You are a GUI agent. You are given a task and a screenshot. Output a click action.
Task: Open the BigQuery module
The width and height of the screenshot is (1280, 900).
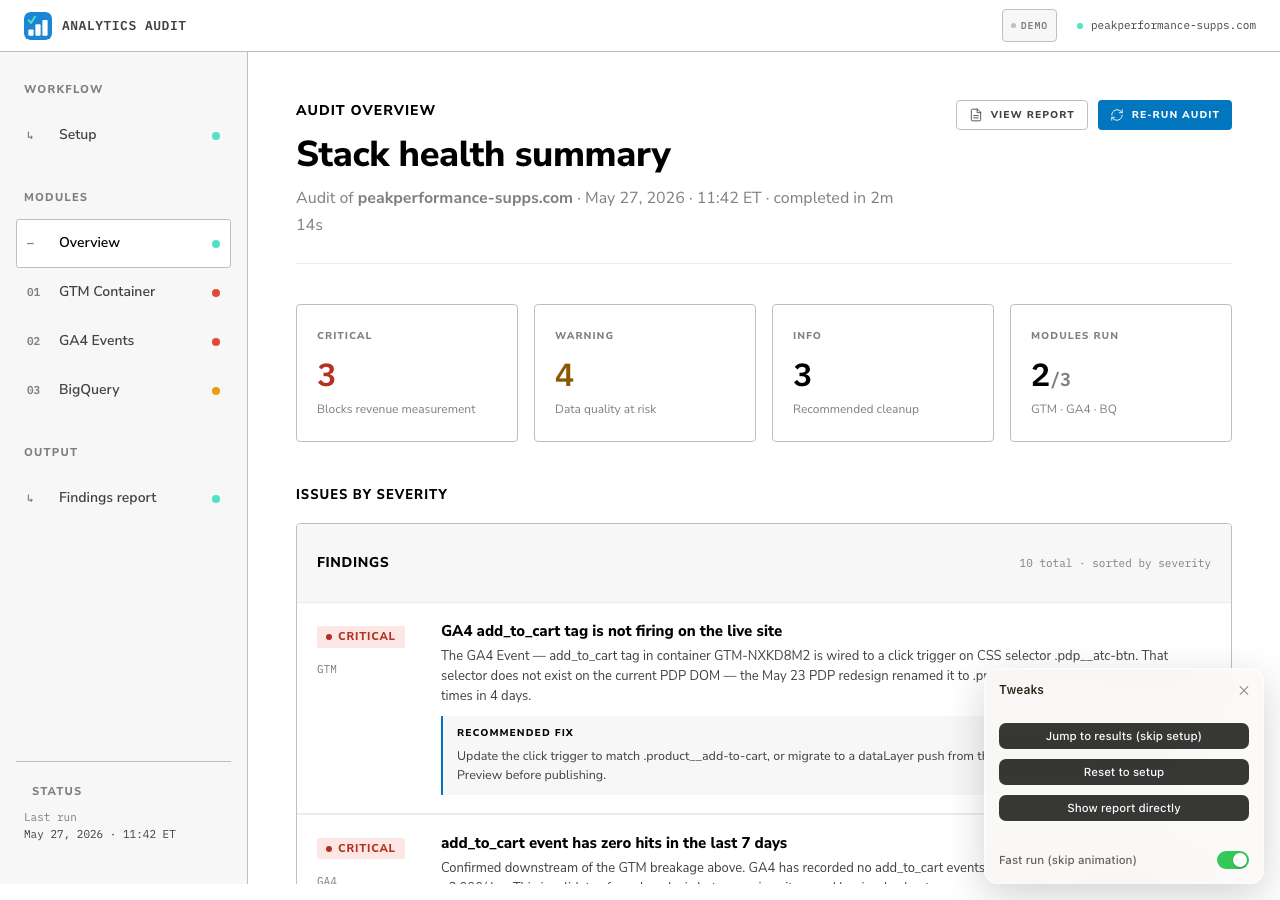point(123,390)
